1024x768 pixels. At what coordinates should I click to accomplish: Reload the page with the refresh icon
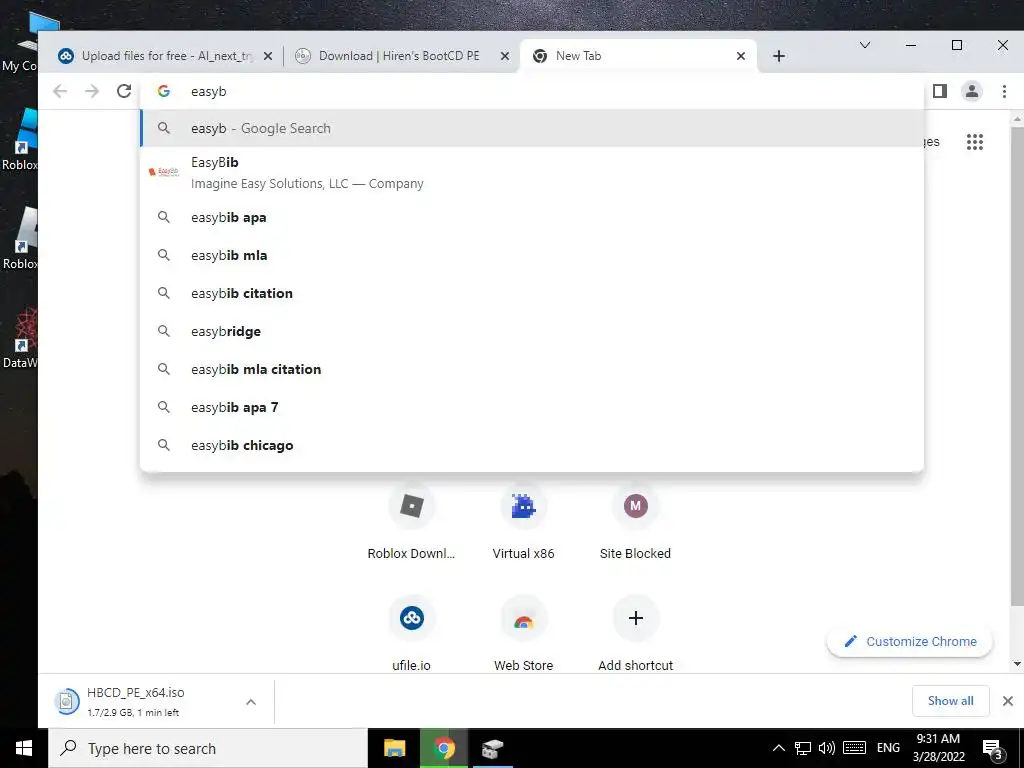pos(124,91)
